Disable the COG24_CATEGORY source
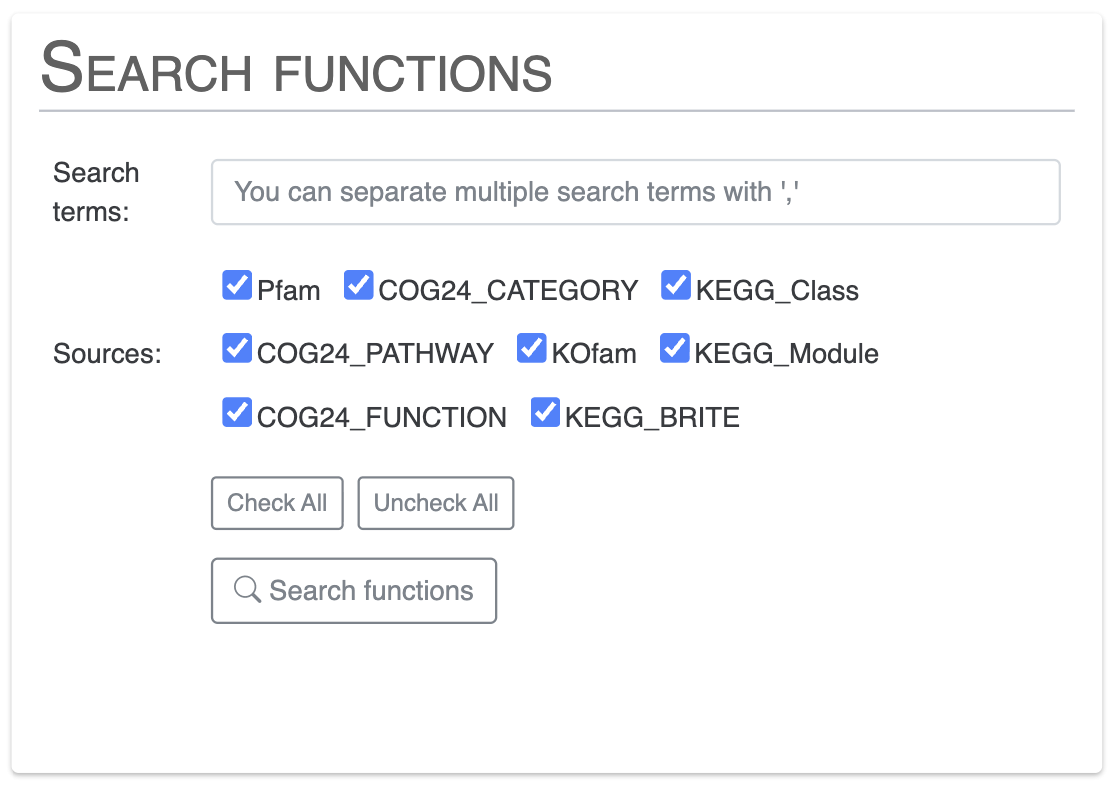This screenshot has width=1112, height=788. pos(358,285)
